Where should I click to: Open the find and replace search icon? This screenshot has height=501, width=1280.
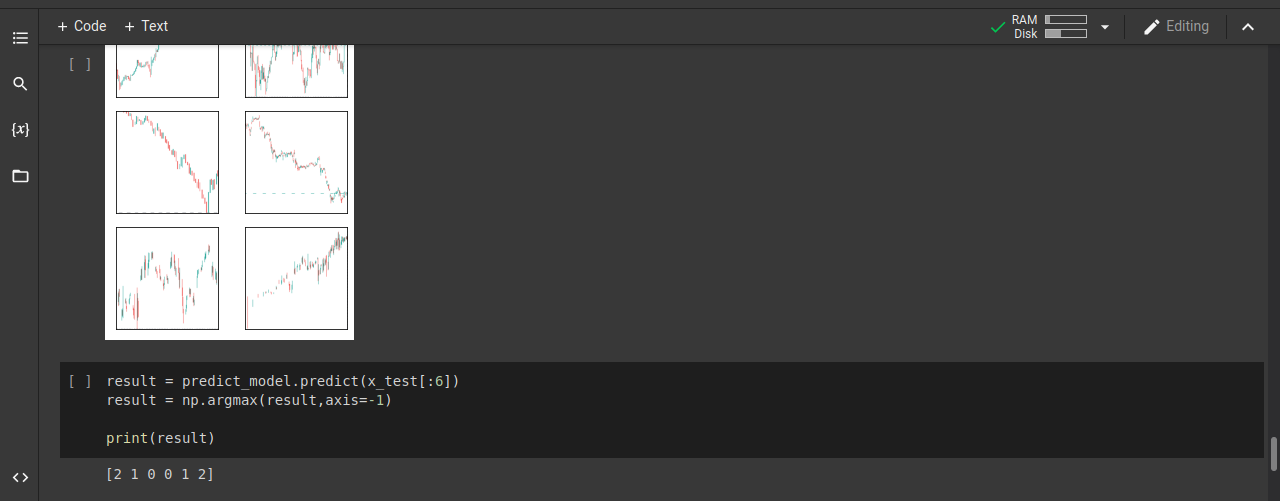(x=20, y=84)
